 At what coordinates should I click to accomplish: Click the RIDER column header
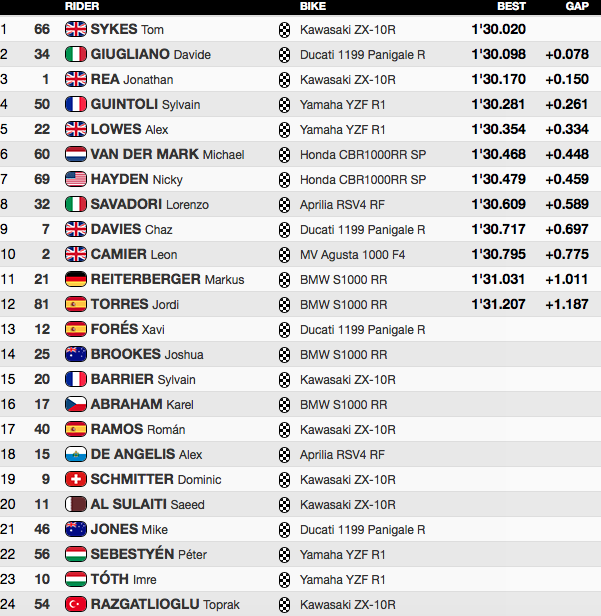(82, 6)
